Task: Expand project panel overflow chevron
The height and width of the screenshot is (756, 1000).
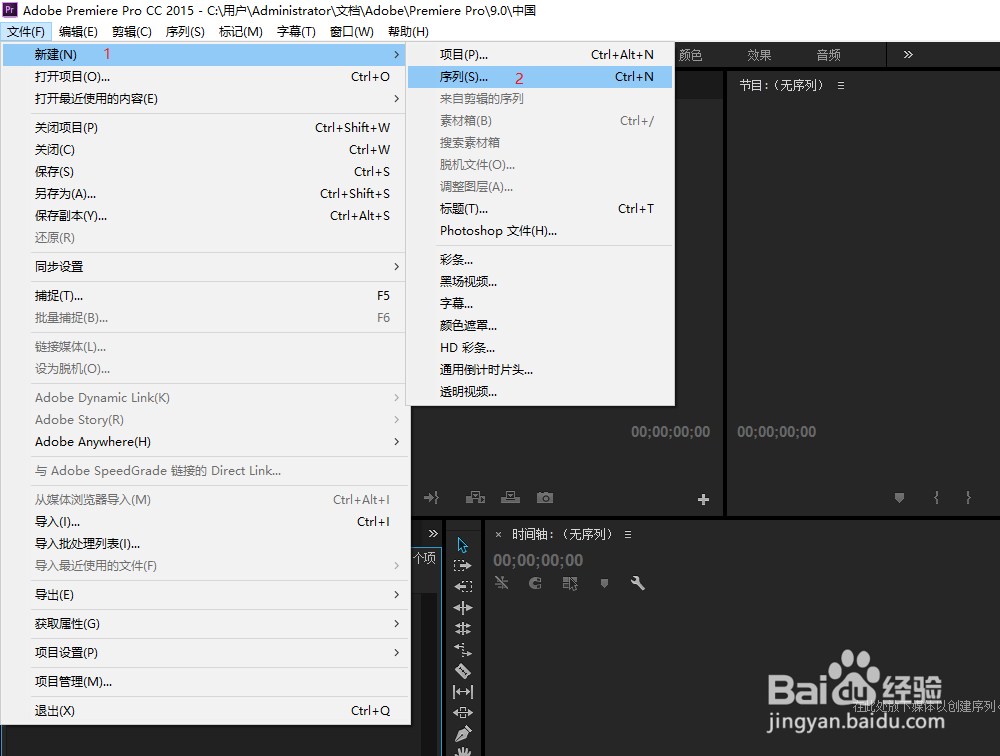Action: click(x=433, y=533)
